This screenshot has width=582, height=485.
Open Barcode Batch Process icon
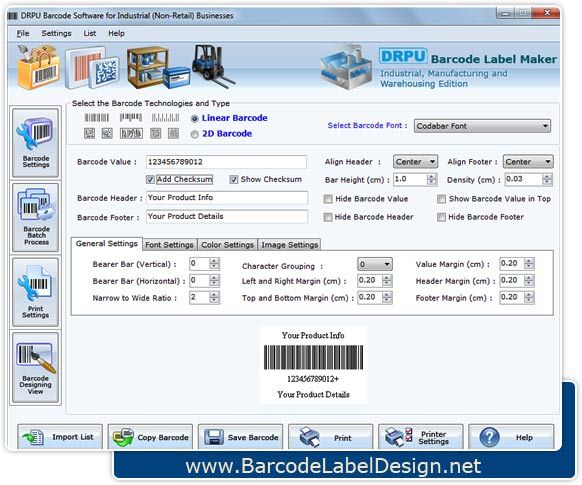[x=36, y=217]
